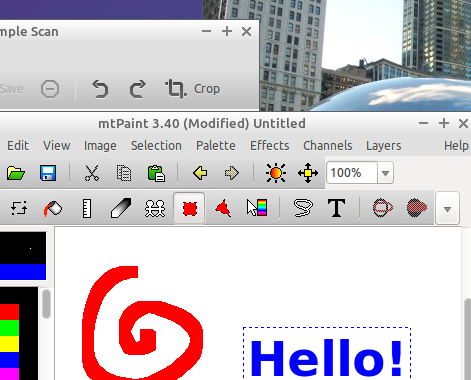Open the View menu
Viewport: 471px width, 380px height.
pos(56,146)
